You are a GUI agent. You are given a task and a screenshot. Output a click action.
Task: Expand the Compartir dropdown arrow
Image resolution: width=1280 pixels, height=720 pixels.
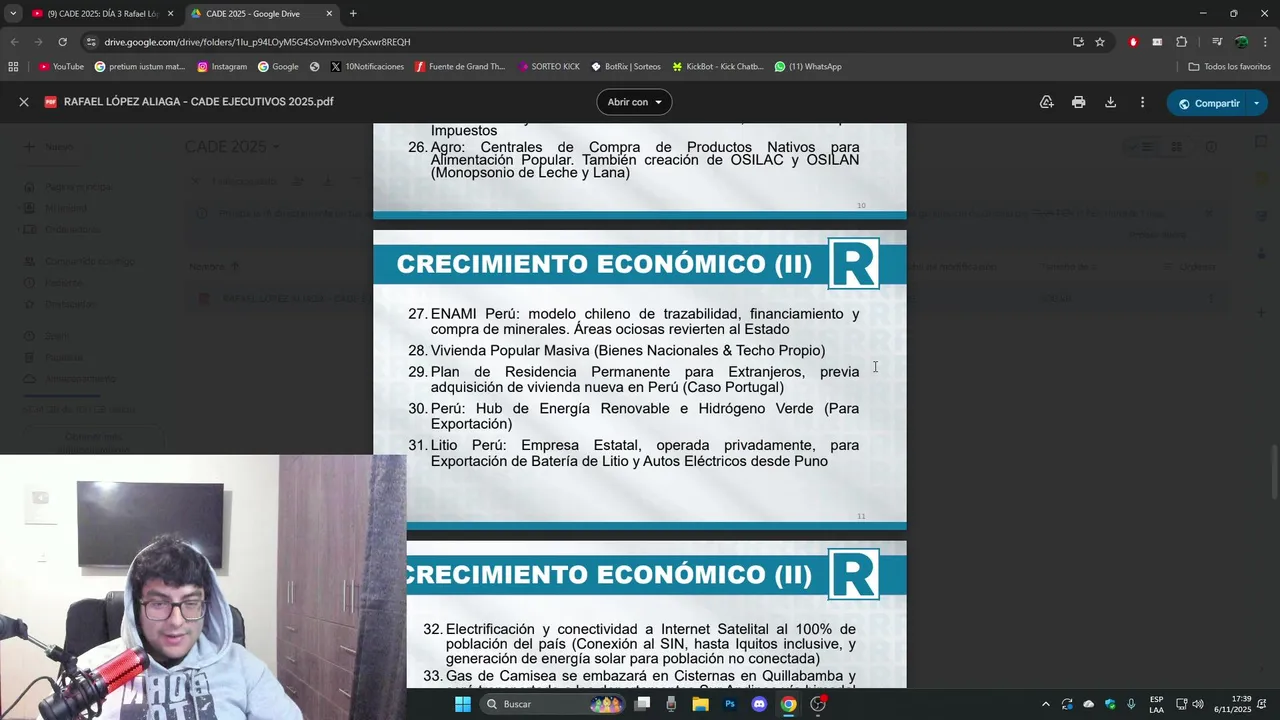coord(1257,103)
